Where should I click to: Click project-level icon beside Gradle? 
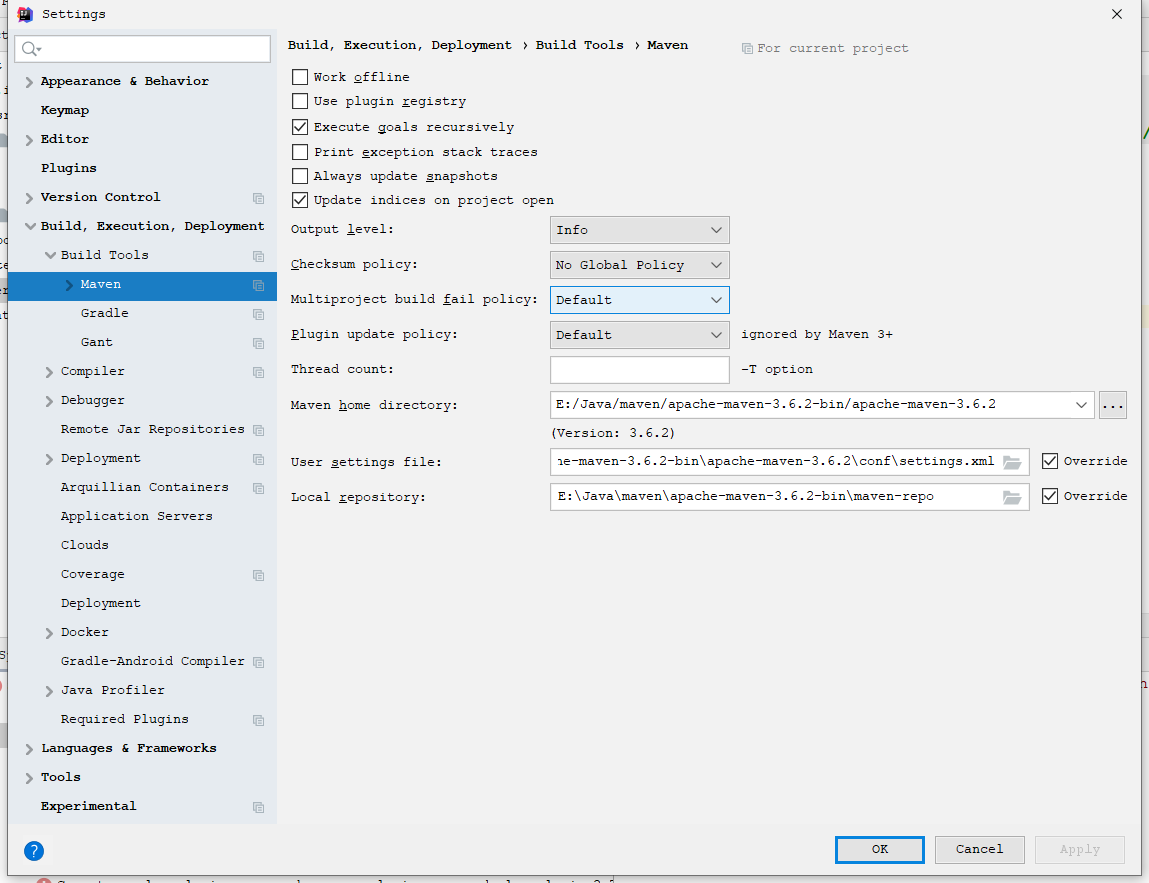point(259,314)
